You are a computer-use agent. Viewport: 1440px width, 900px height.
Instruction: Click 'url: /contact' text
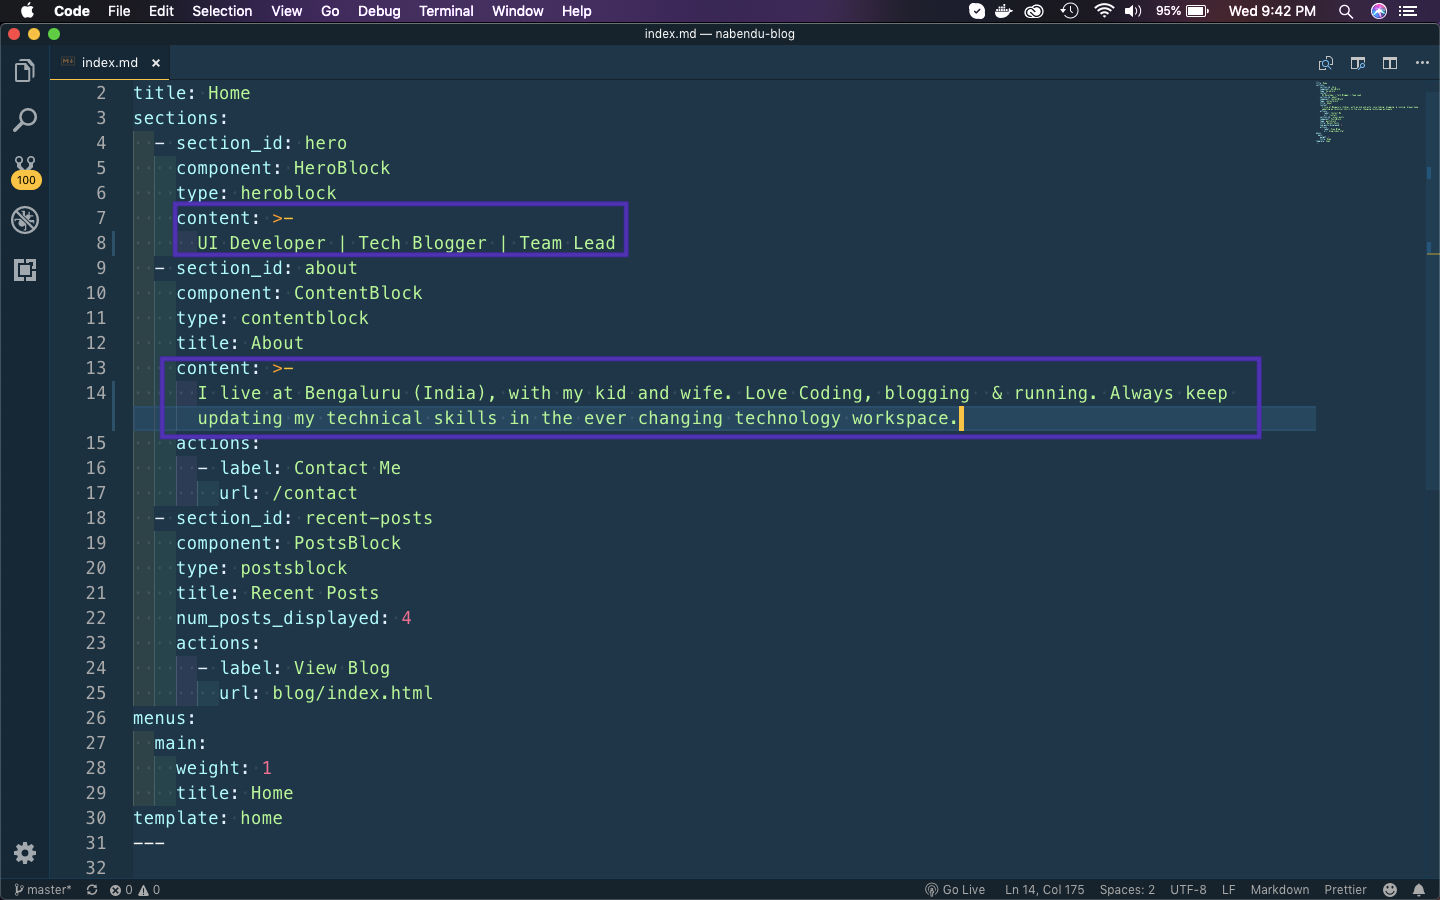288,493
